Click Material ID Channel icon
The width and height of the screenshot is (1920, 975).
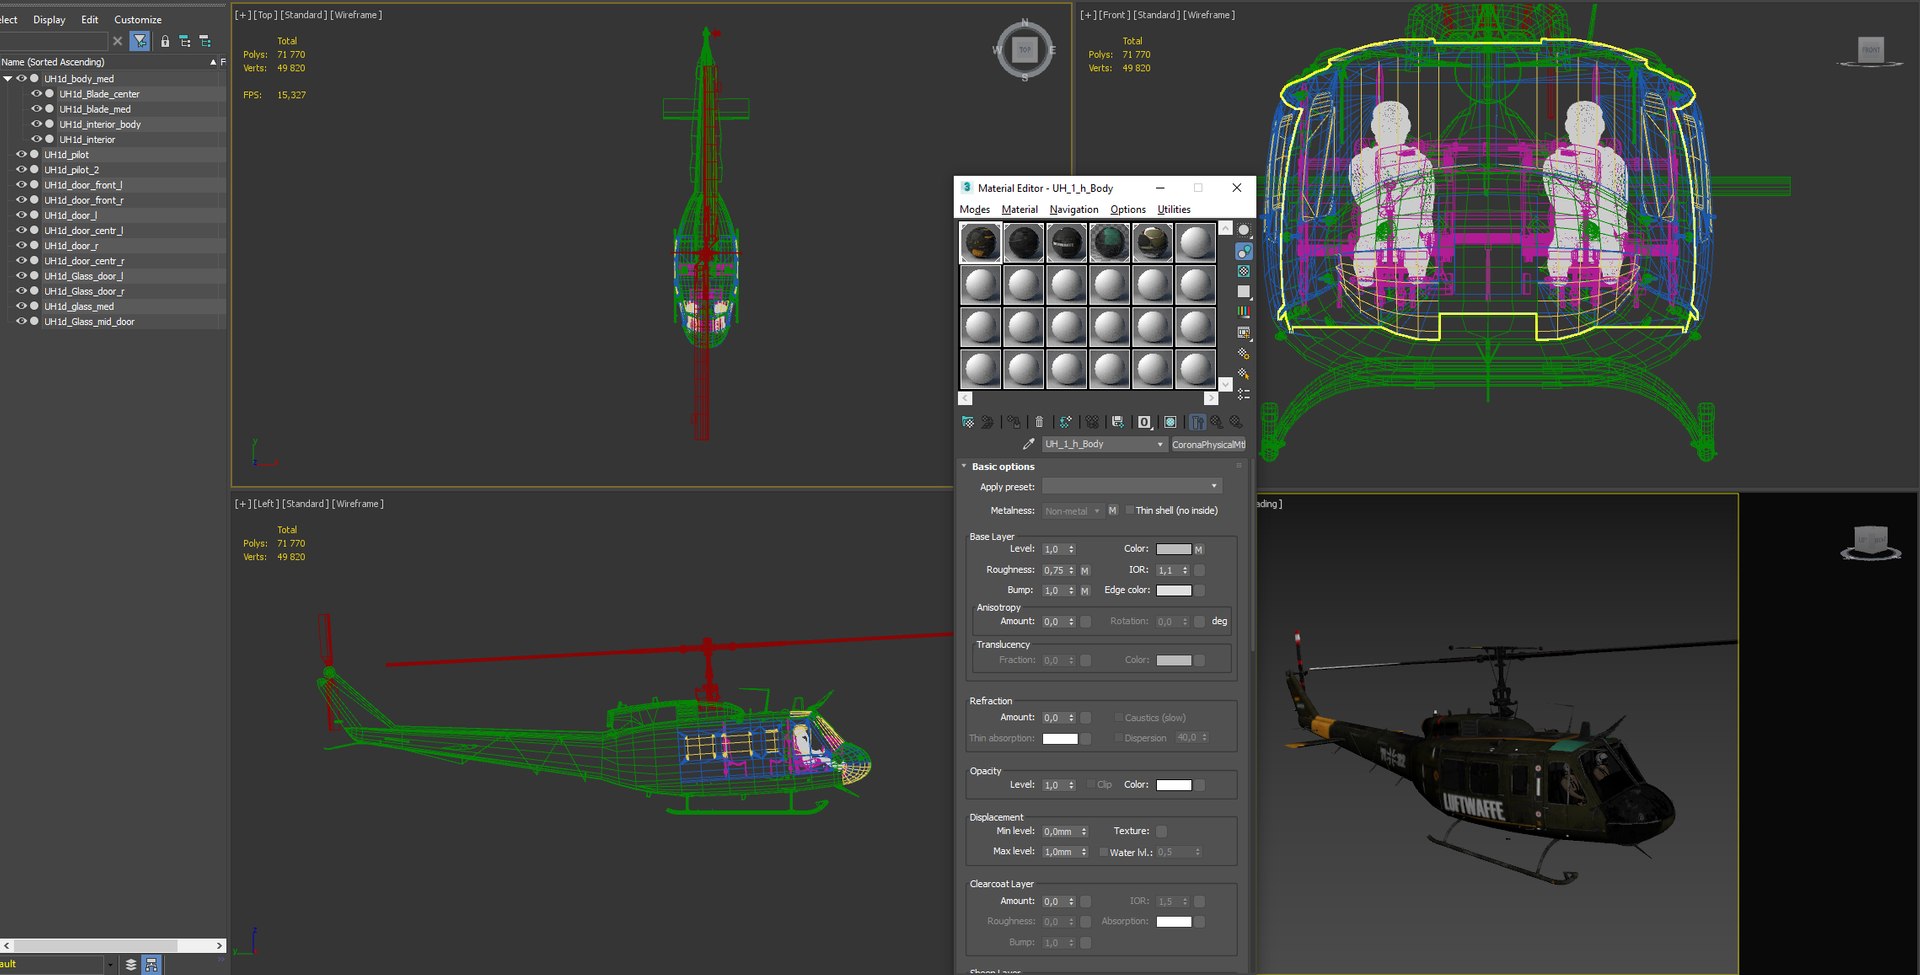[x=1145, y=422]
